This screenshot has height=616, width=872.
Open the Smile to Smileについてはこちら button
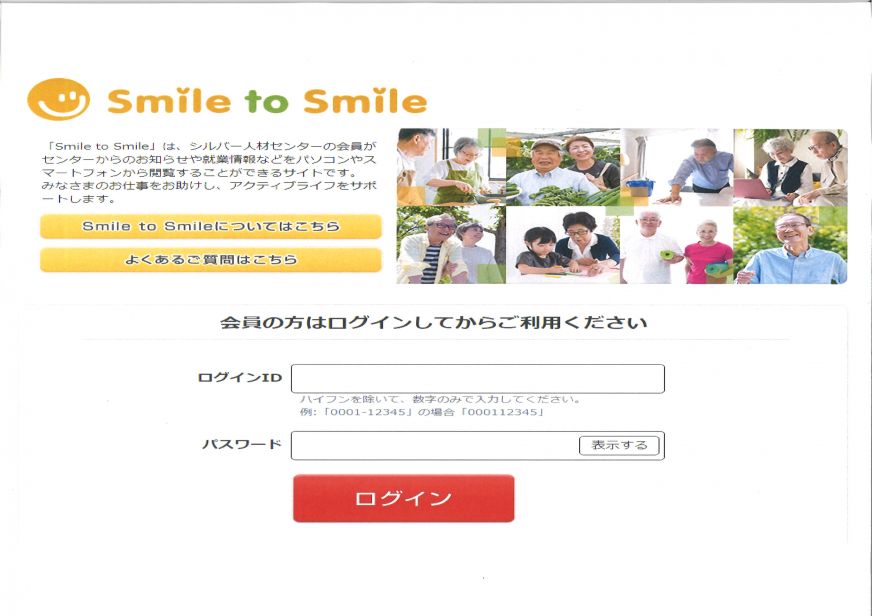(x=211, y=226)
